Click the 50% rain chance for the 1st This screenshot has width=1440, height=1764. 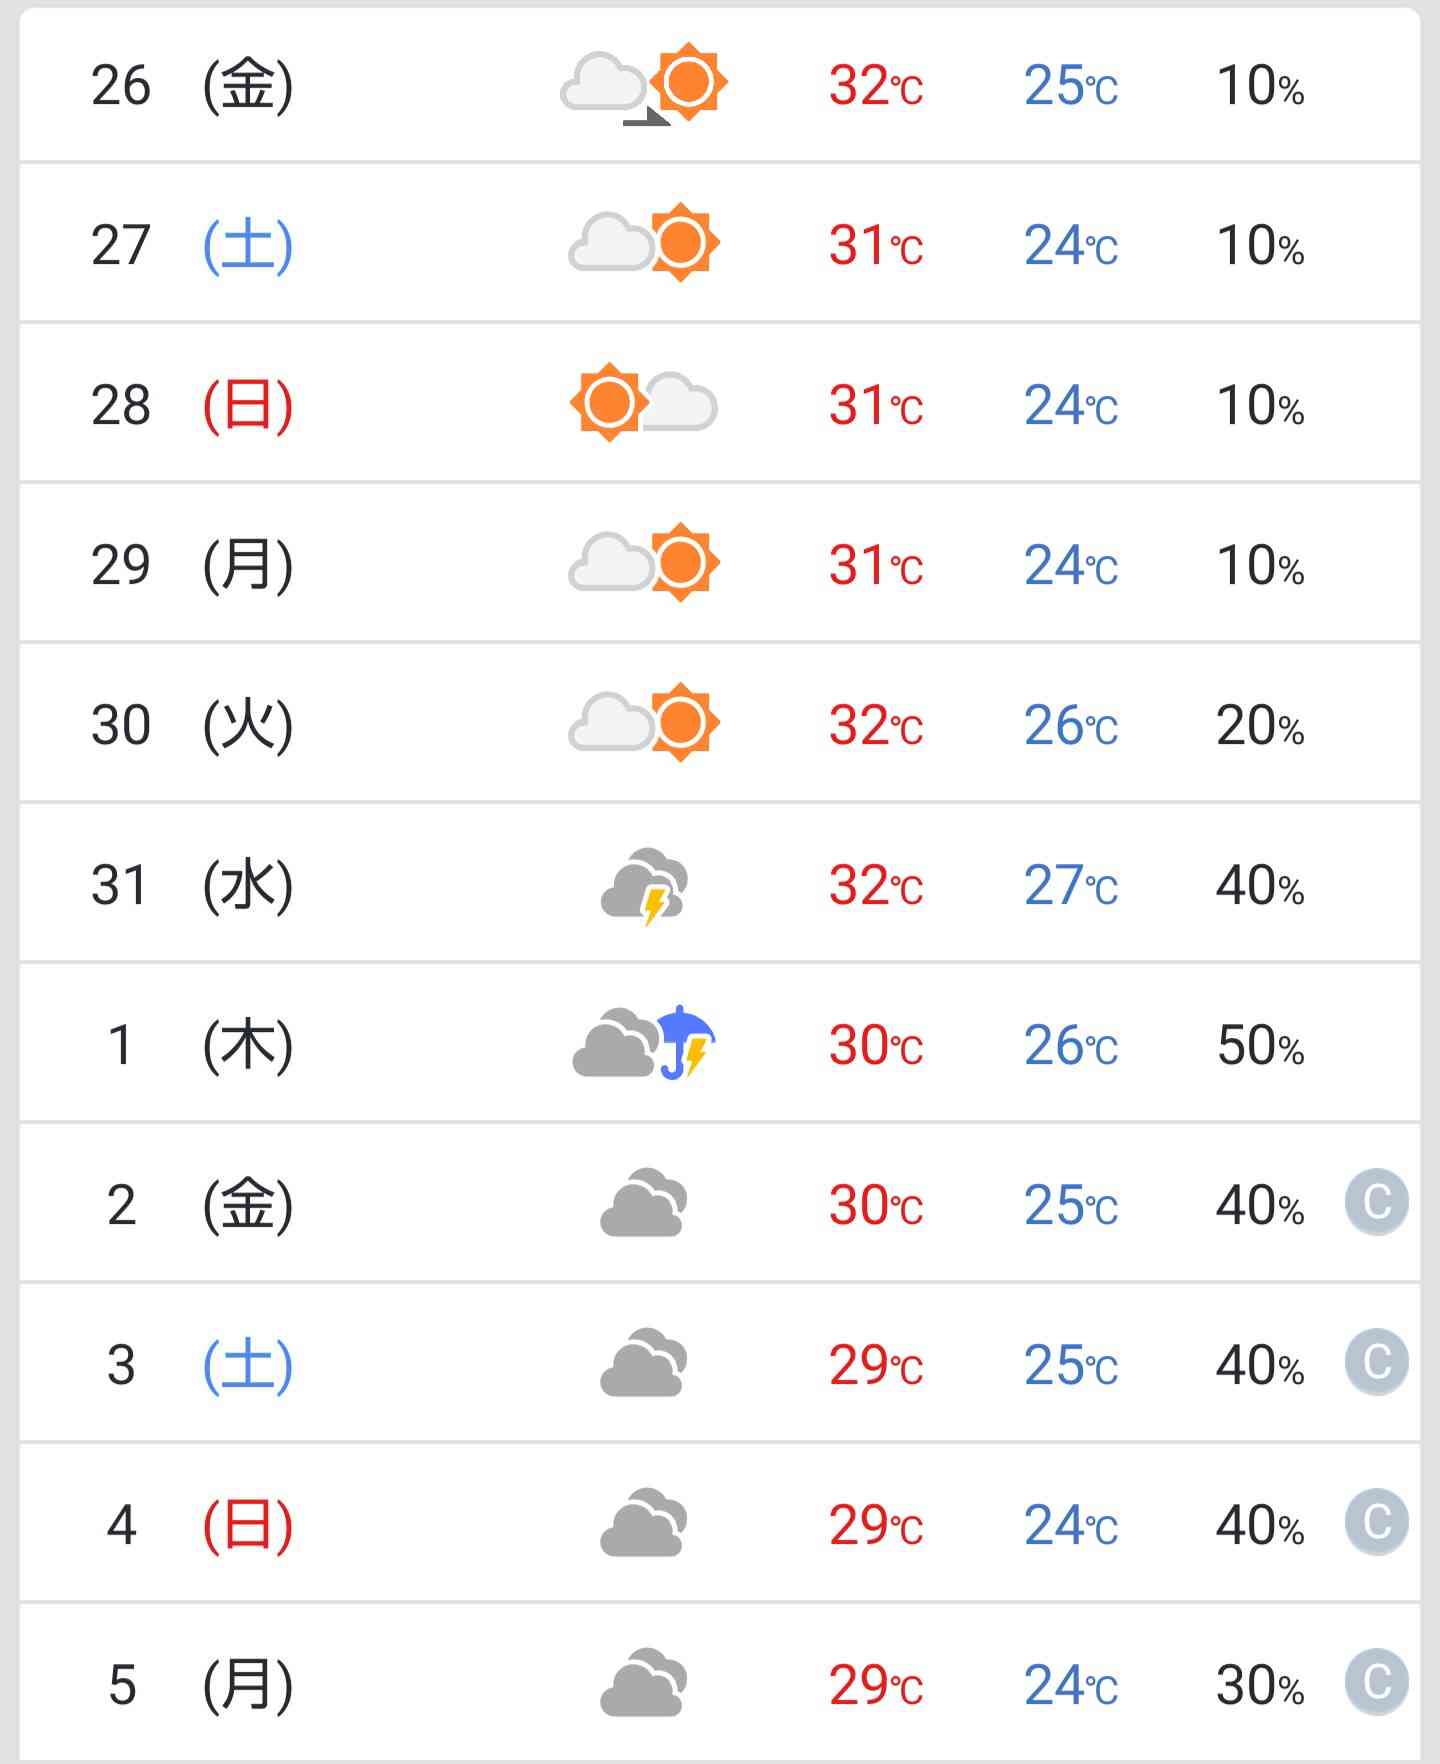[1261, 1046]
